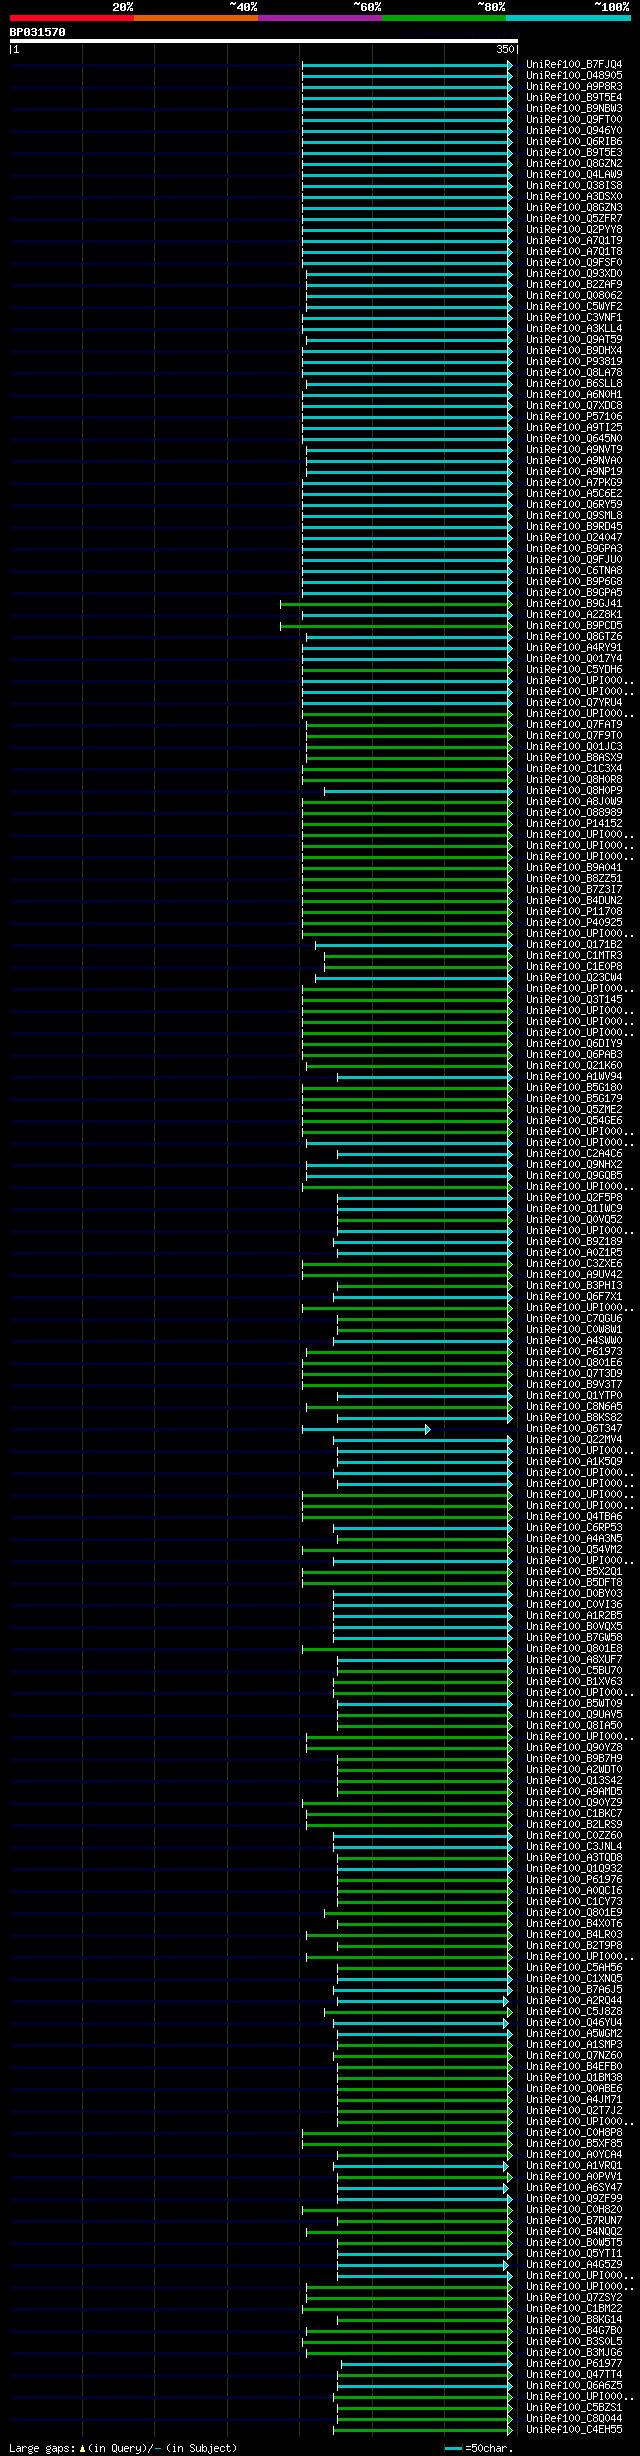The image size is (640, 2456).
Task: Select the UniRef100_Q8GTZ6 entry
Action: pyautogui.click(x=574, y=636)
